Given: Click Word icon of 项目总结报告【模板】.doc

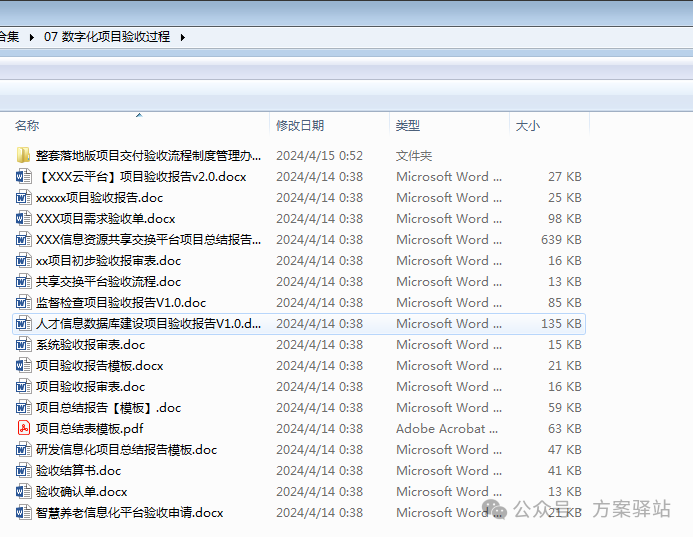Looking at the screenshot, I should click(23, 408).
